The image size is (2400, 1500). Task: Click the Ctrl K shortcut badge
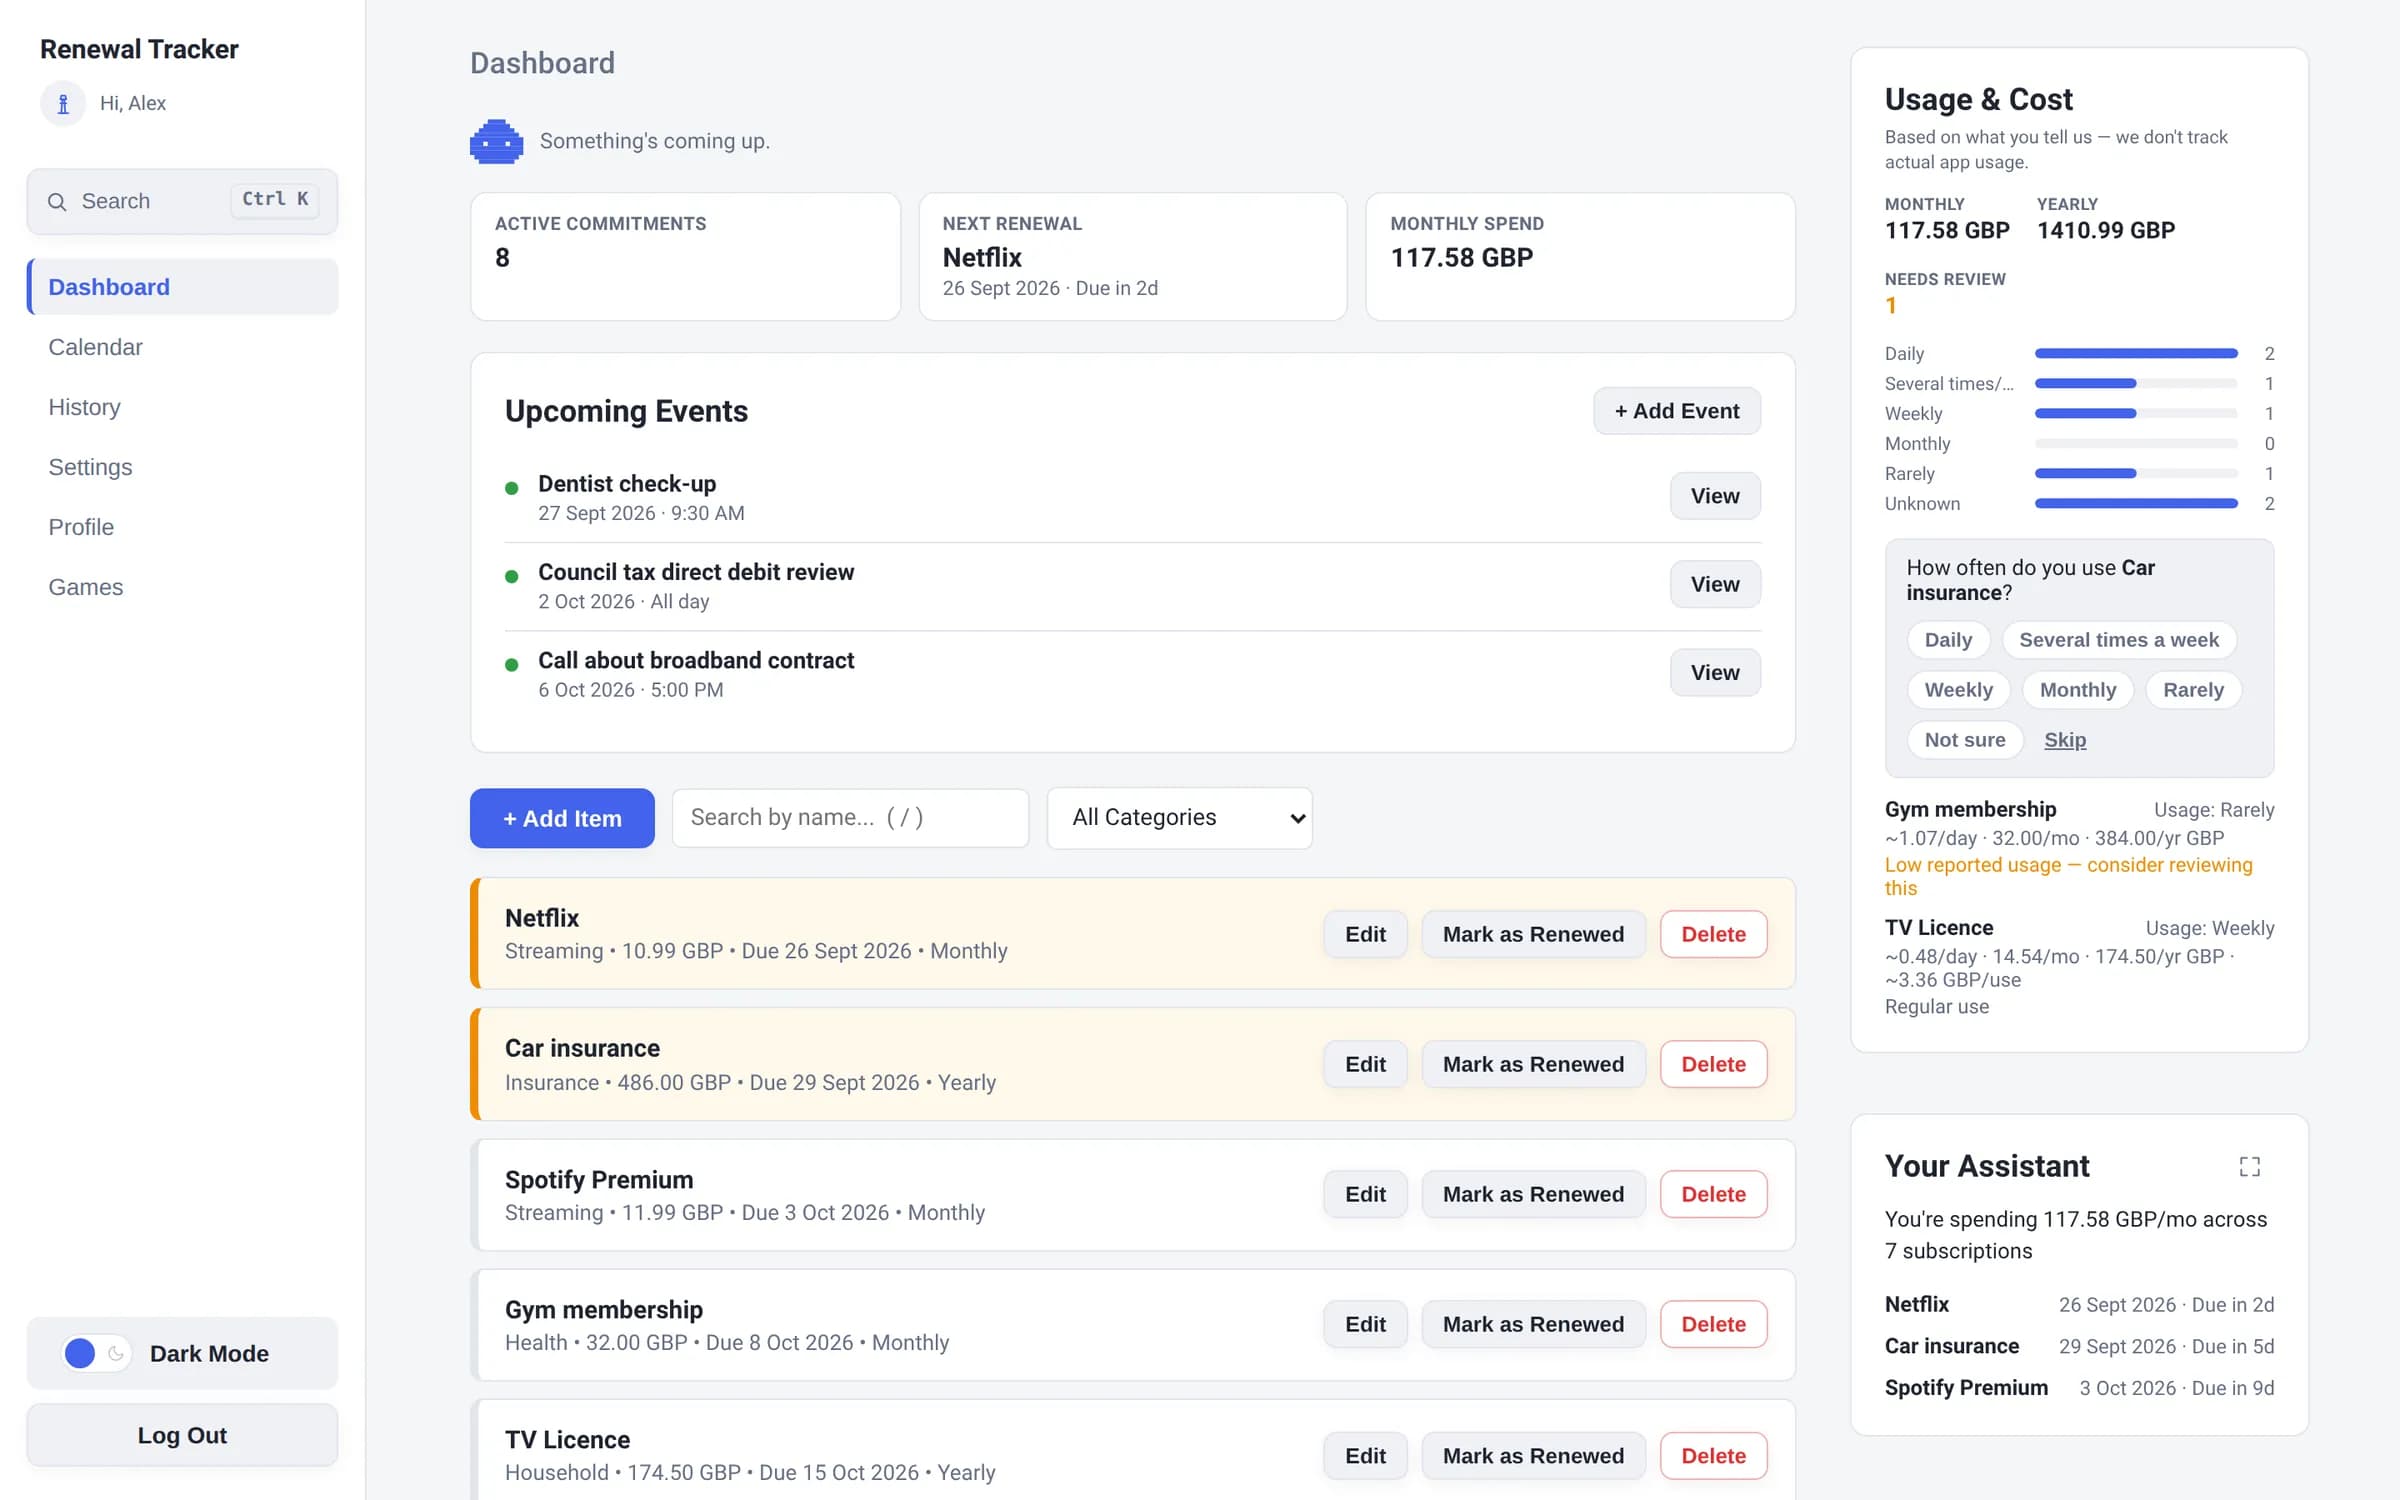275,200
